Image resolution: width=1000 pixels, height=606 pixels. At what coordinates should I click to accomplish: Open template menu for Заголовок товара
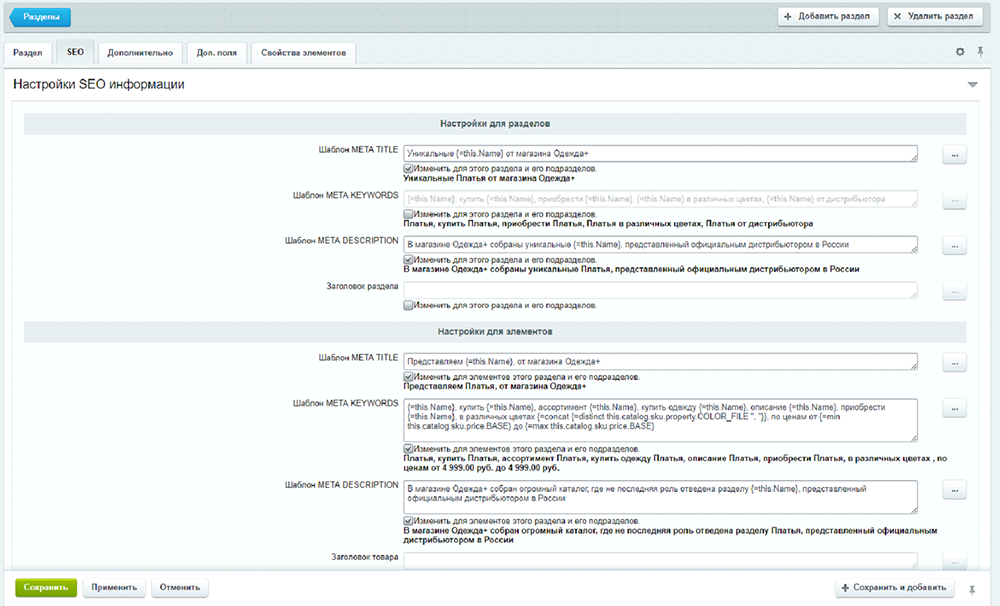click(954, 561)
